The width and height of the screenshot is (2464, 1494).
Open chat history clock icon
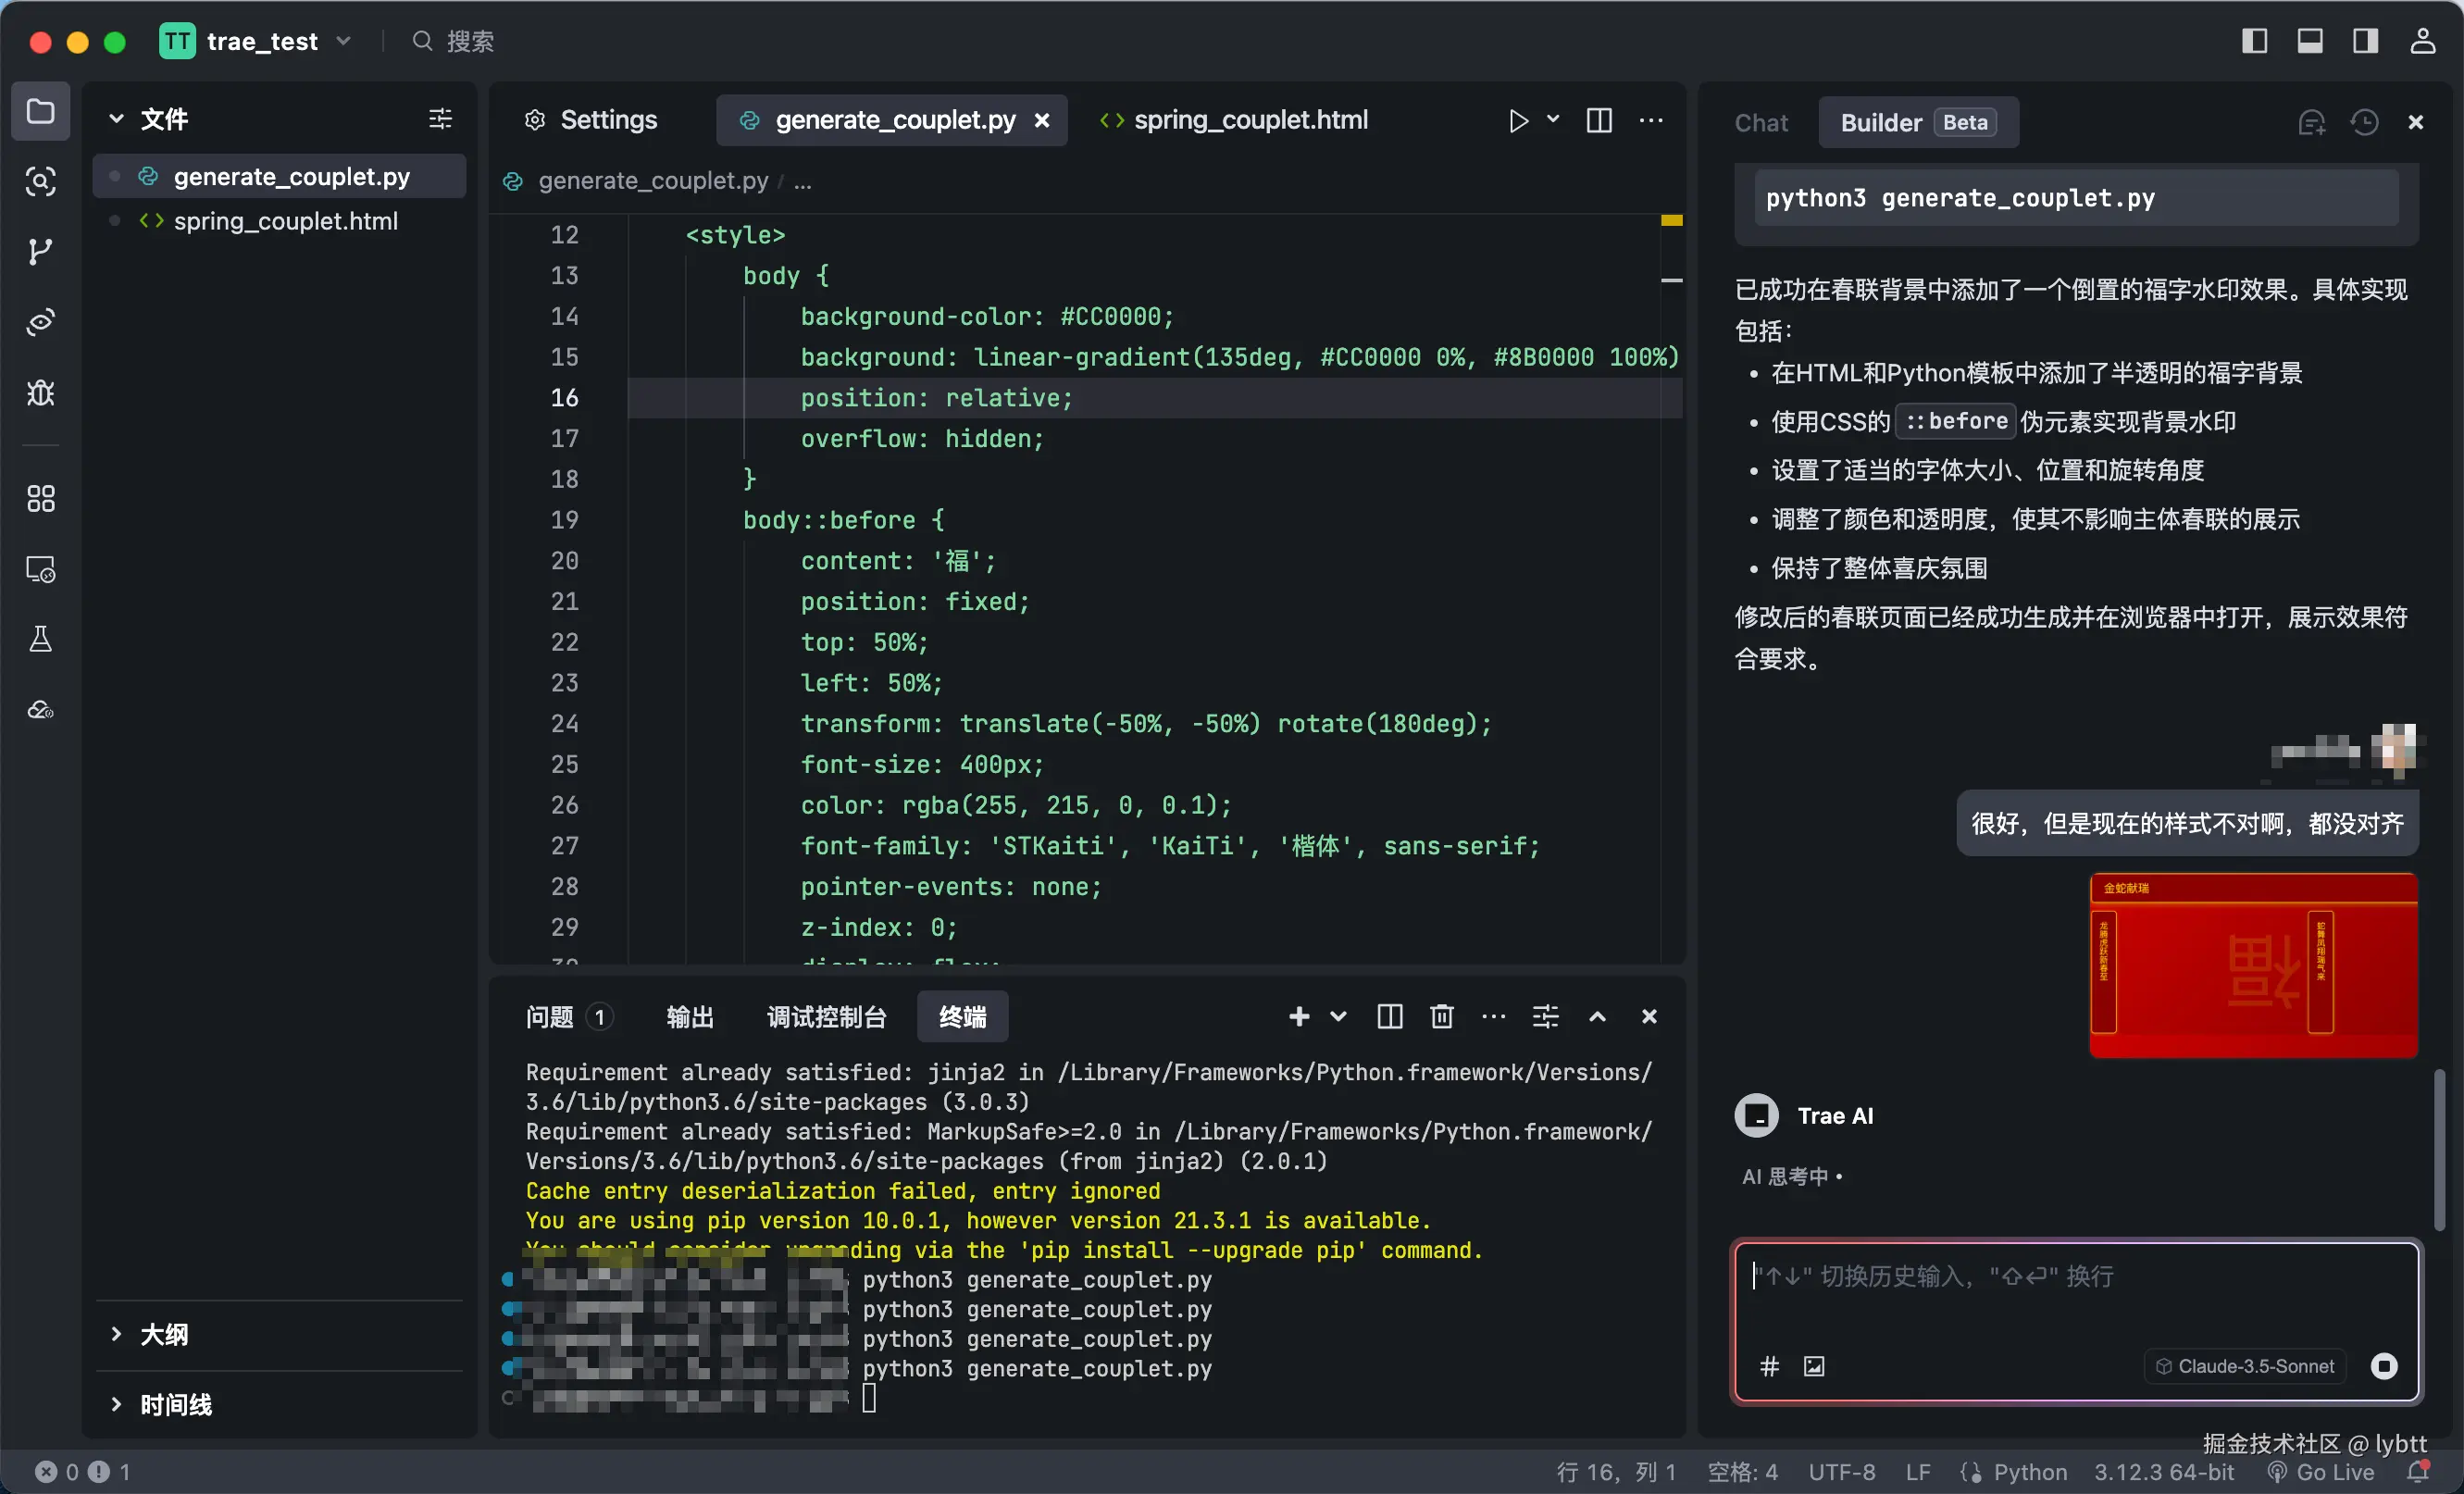tap(2364, 122)
